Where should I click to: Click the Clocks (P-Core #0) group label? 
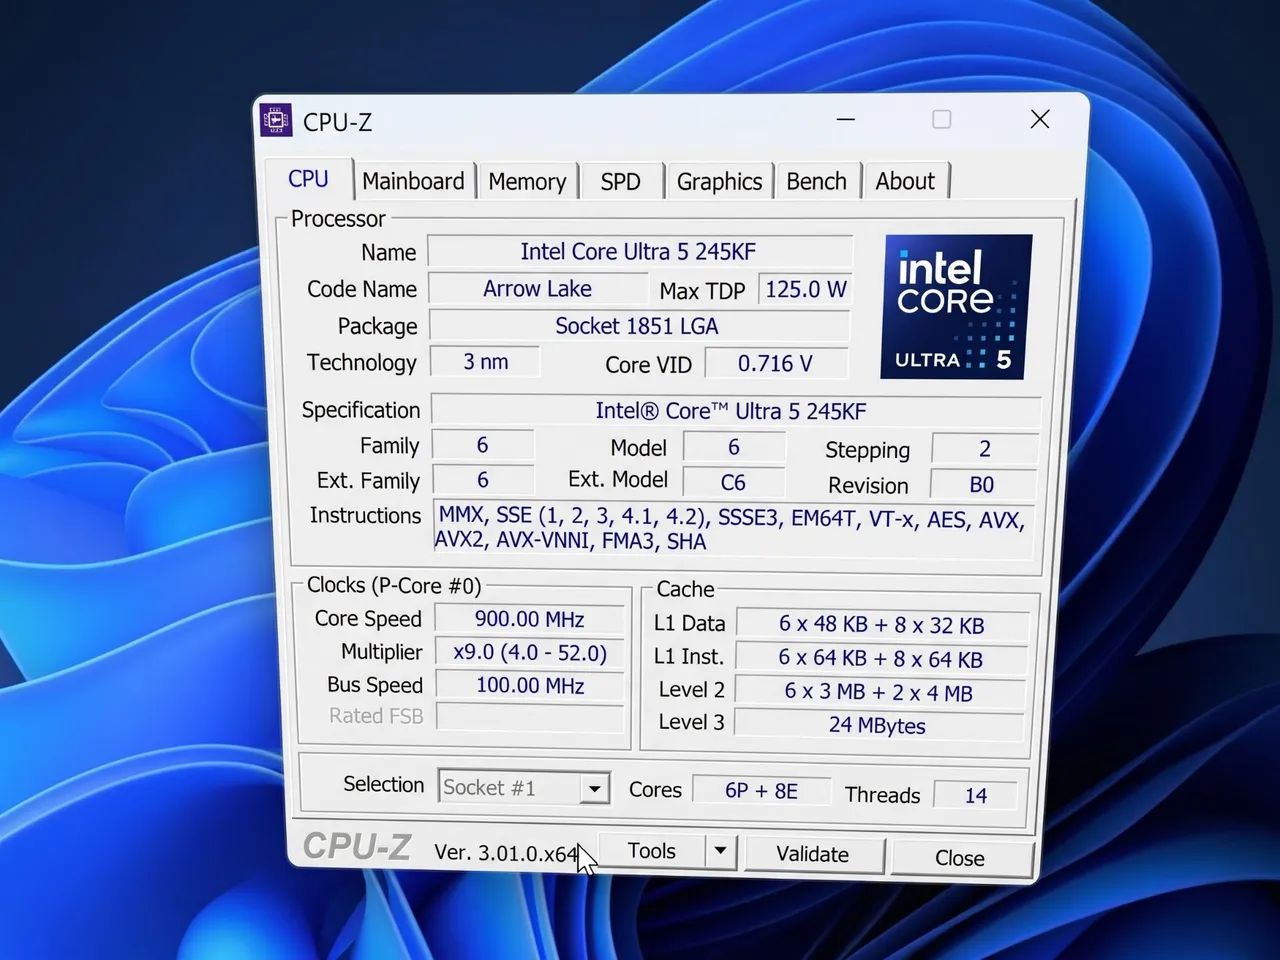click(394, 585)
